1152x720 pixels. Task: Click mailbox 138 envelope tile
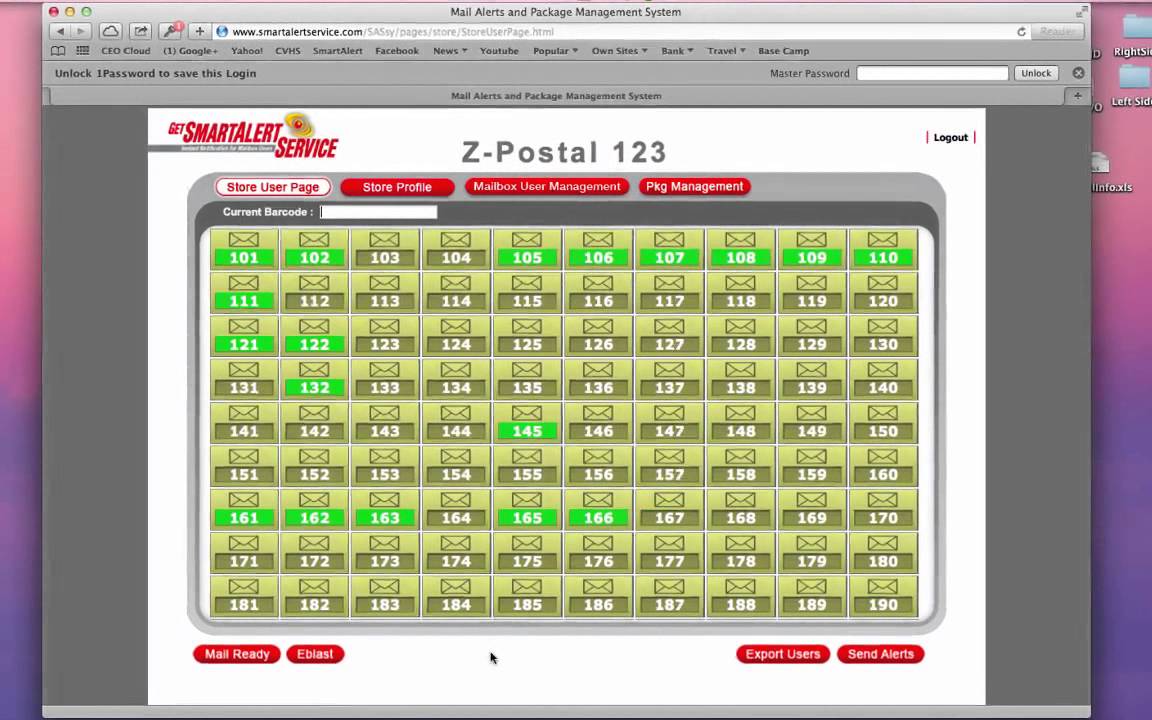[741, 379]
